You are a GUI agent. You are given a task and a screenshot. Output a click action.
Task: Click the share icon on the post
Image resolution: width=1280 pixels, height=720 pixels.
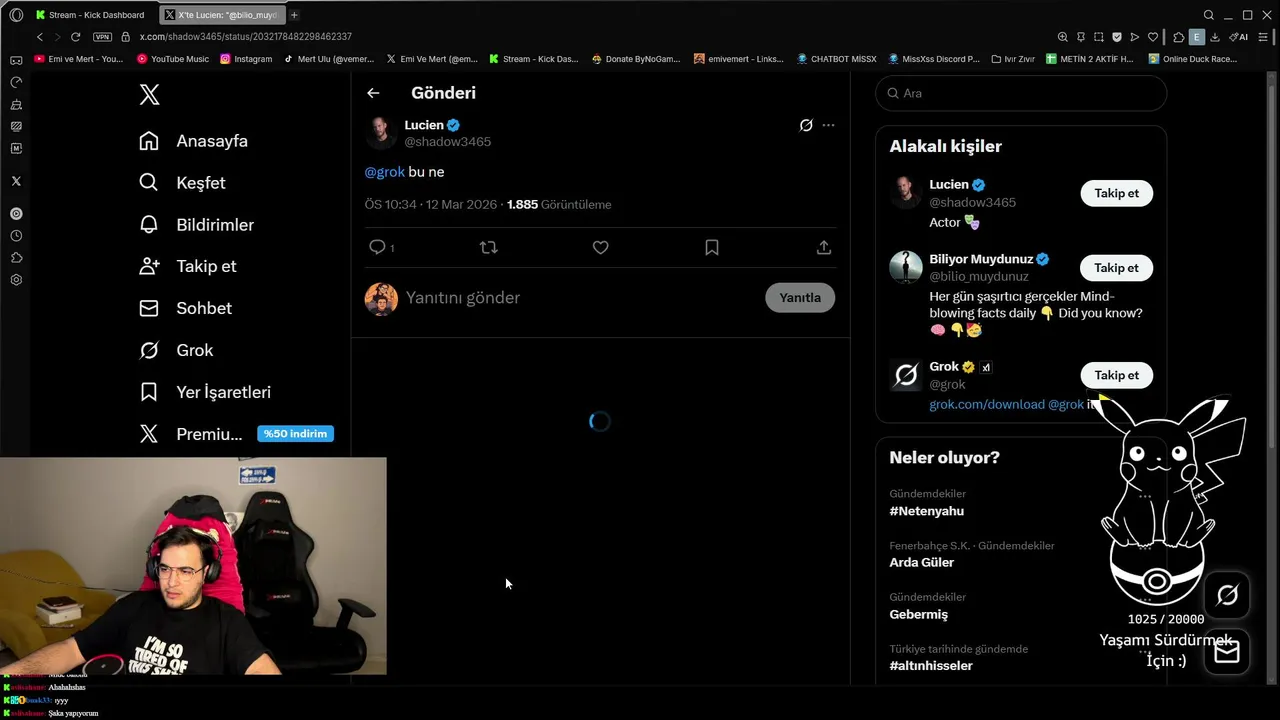824,247
